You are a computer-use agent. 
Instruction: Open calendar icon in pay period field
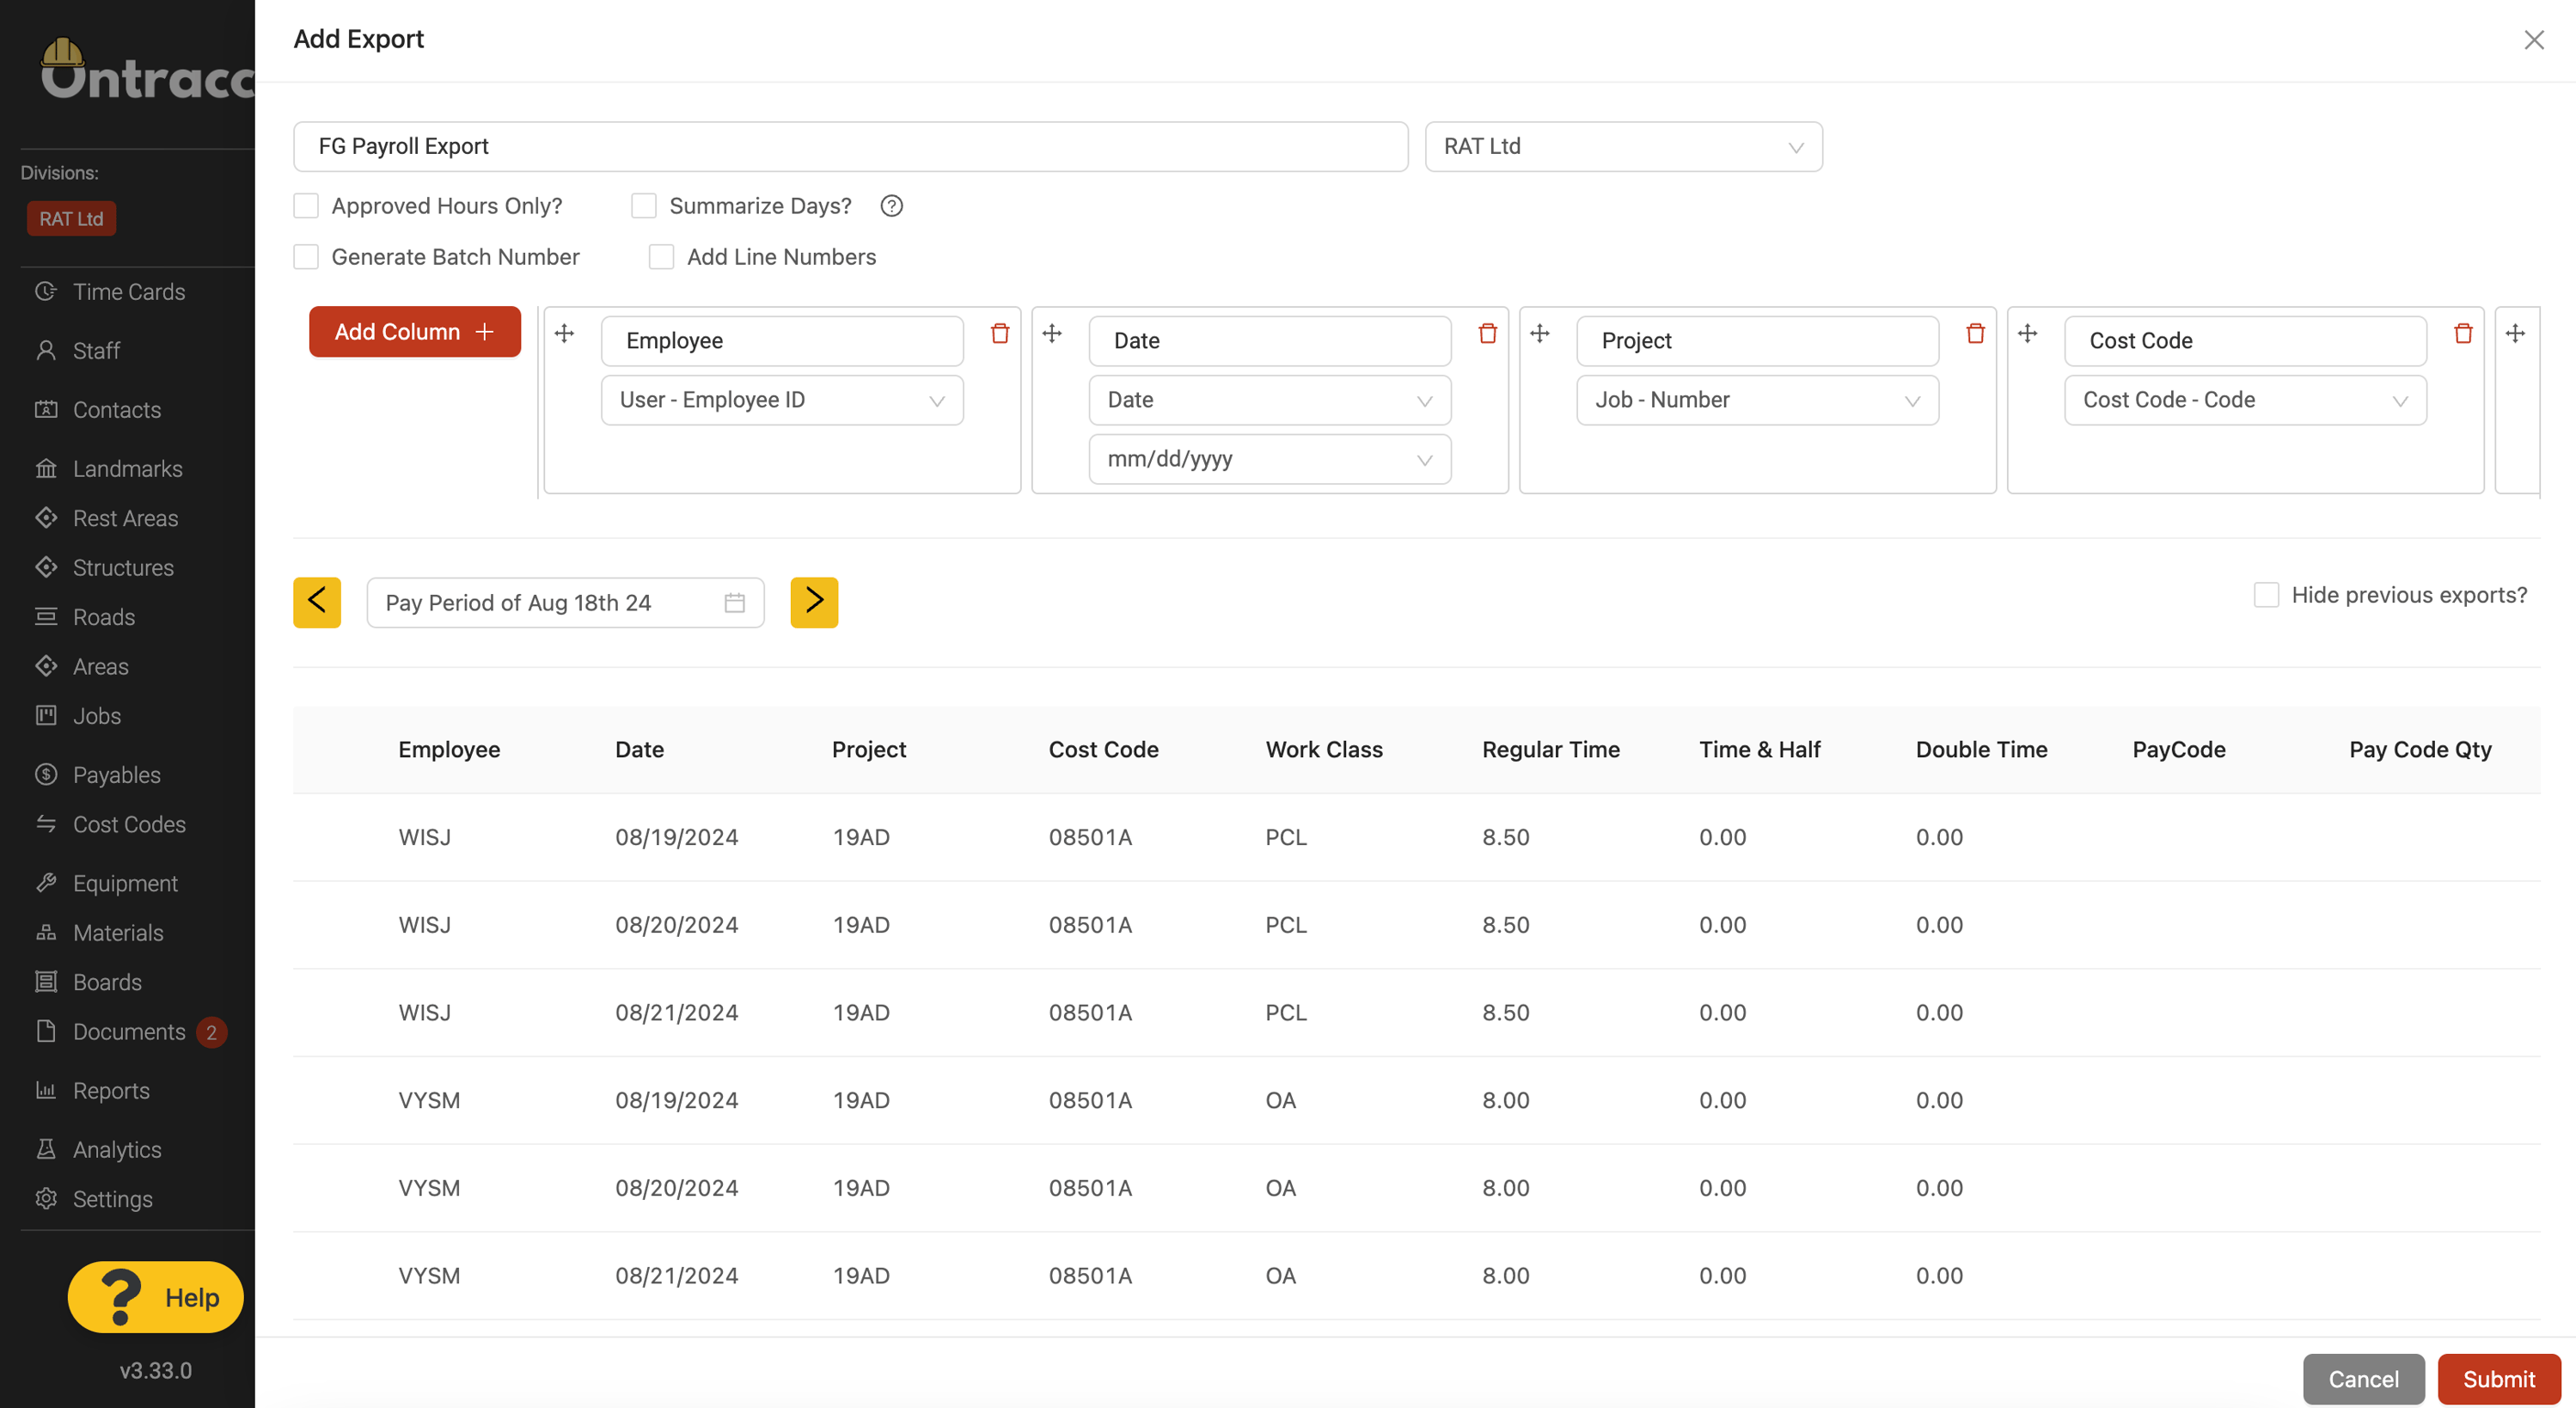(735, 603)
